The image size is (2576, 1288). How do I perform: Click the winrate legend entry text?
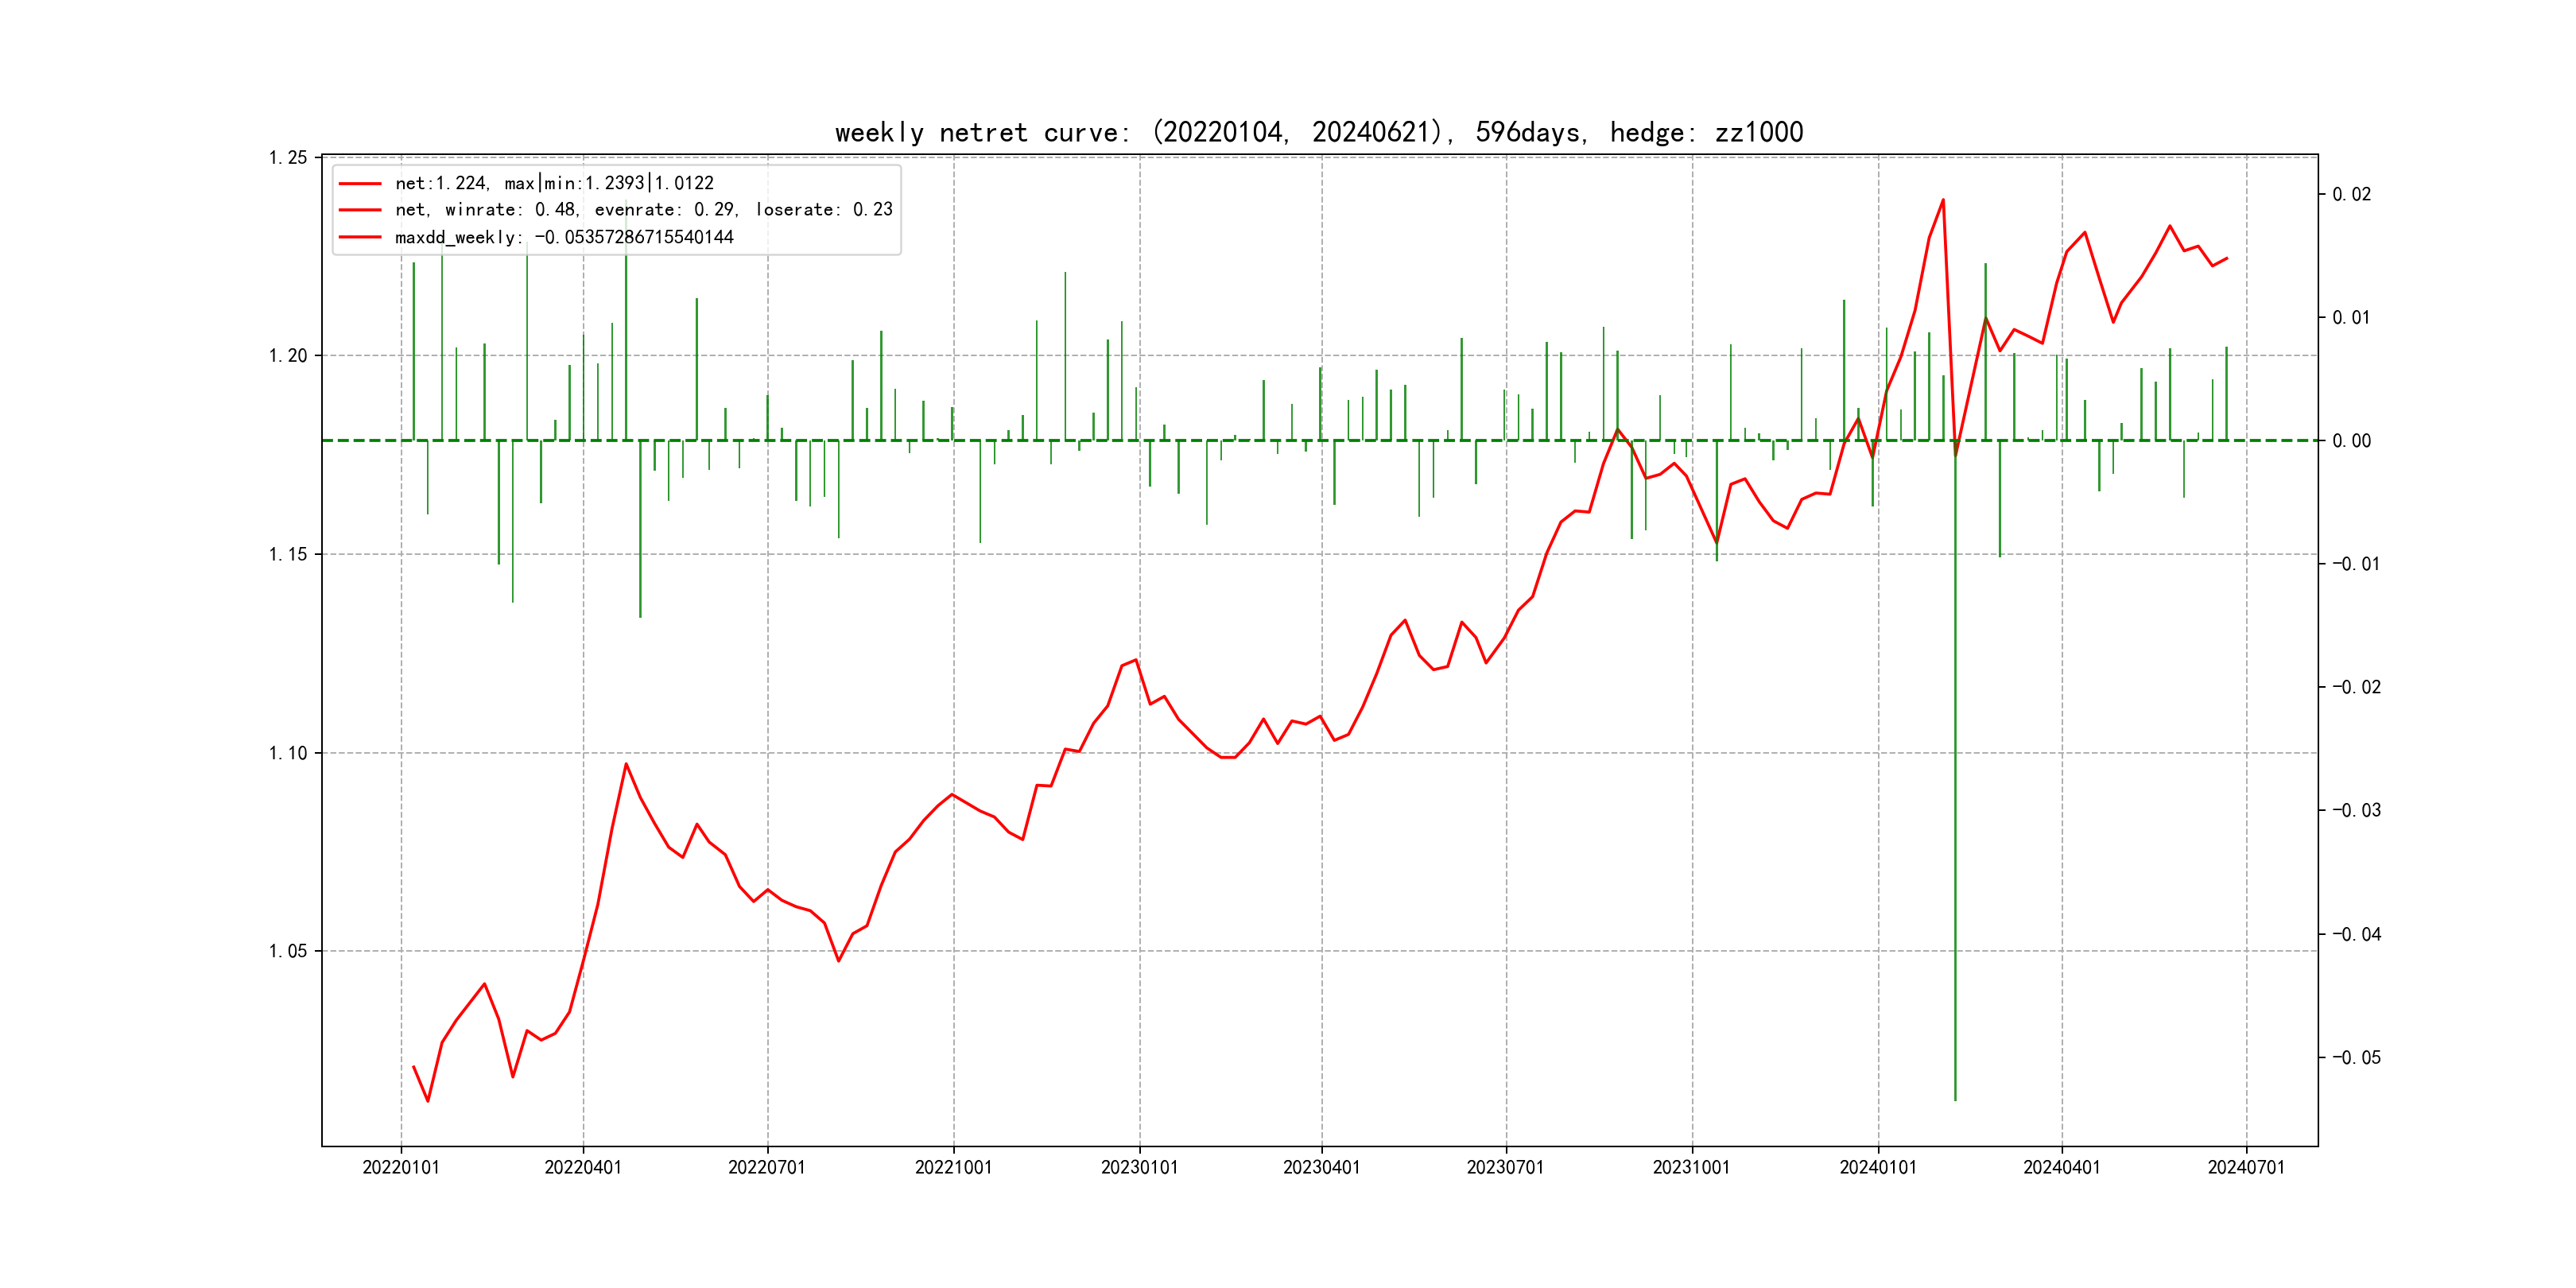coord(643,210)
